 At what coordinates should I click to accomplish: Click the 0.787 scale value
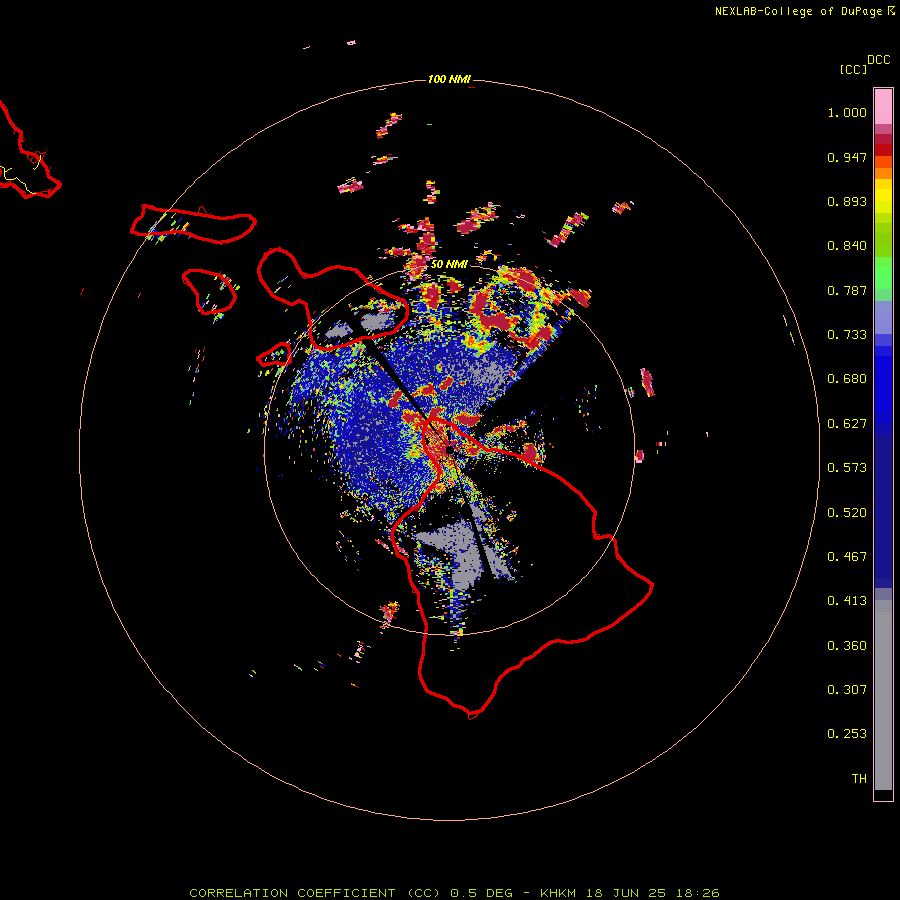coord(847,290)
